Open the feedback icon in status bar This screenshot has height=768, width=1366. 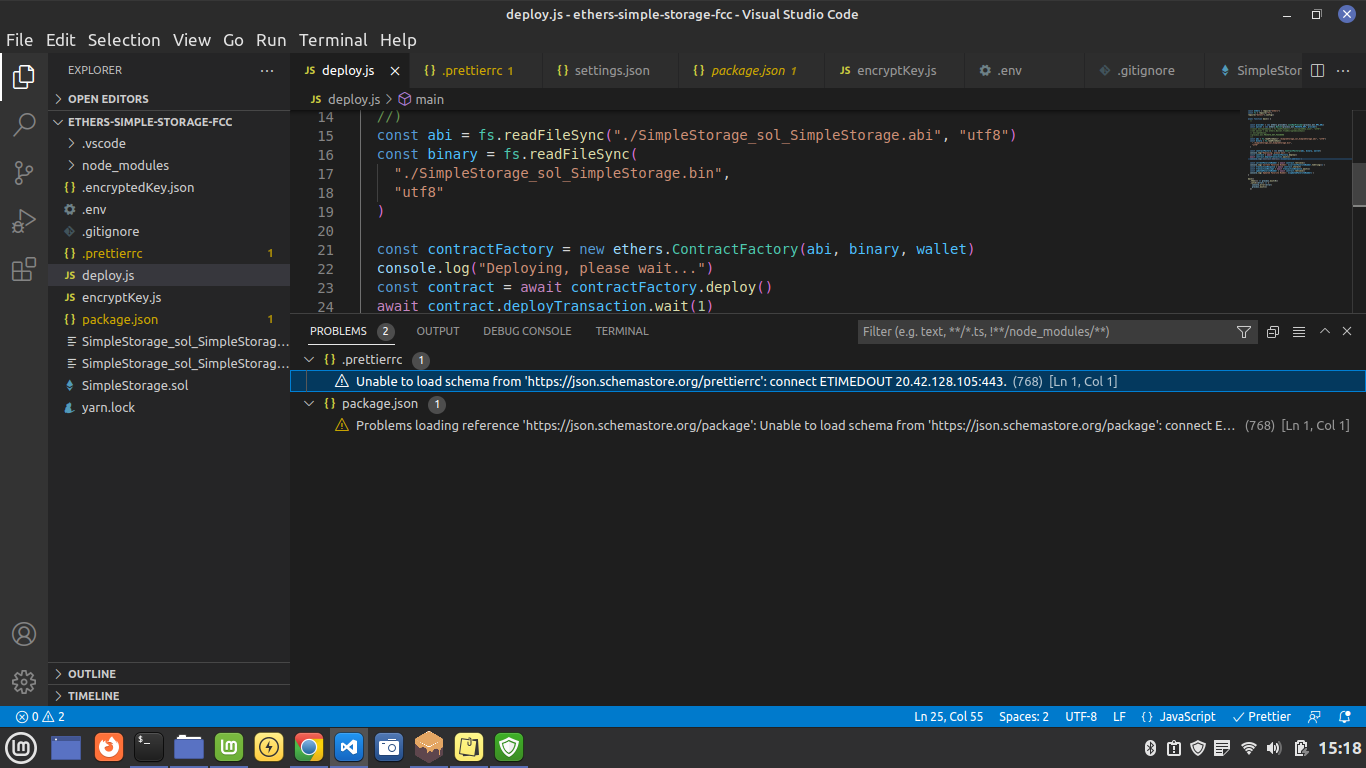pos(1316,717)
